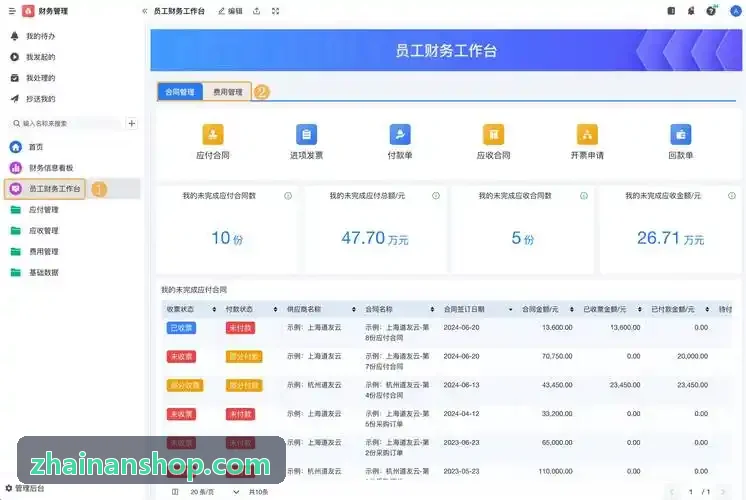Click the hamburger menu icon at top left
The width and height of the screenshot is (746, 500).
pyautogui.click(x=12, y=10)
